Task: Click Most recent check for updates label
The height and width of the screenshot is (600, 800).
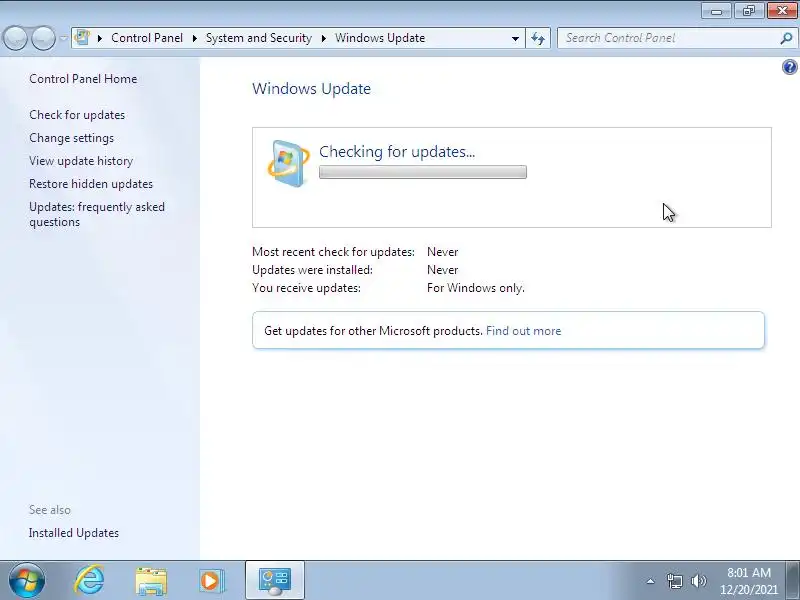Action: click(333, 252)
